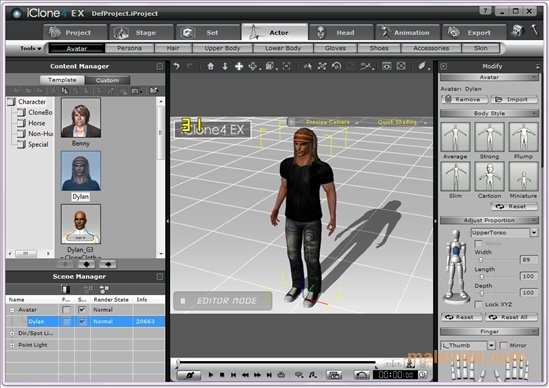This screenshot has width=549, height=388.
Task: Open the Export tab
Action: [474, 33]
